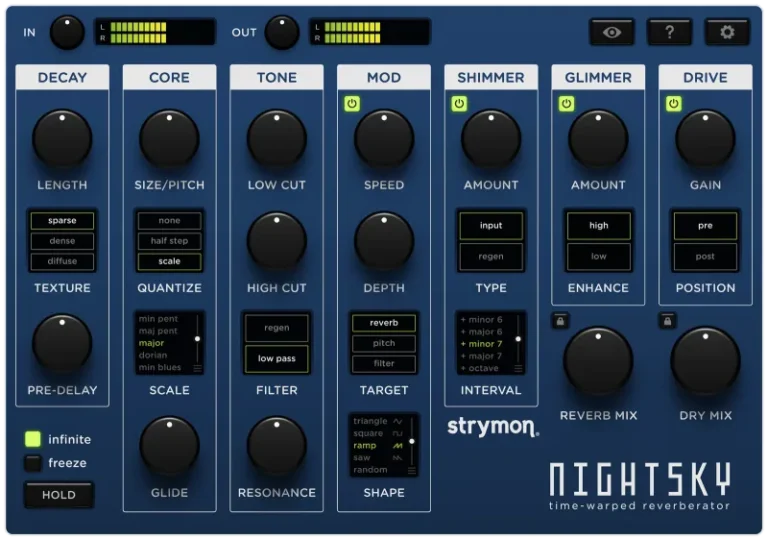Pick + octave in the INTERVAL list

pyautogui.click(x=480, y=368)
